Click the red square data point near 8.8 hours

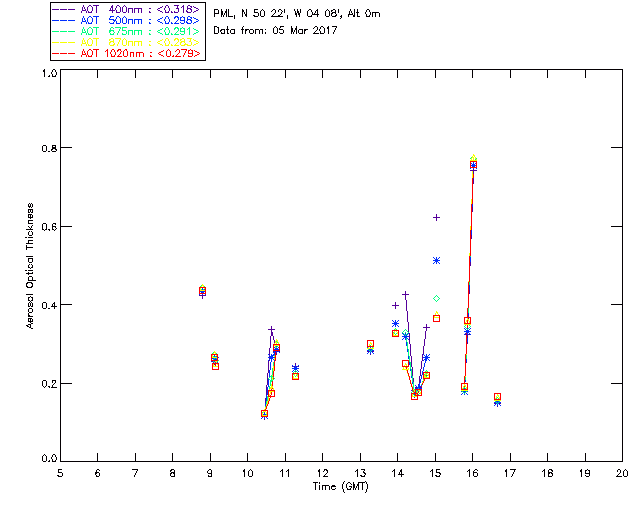(202, 291)
